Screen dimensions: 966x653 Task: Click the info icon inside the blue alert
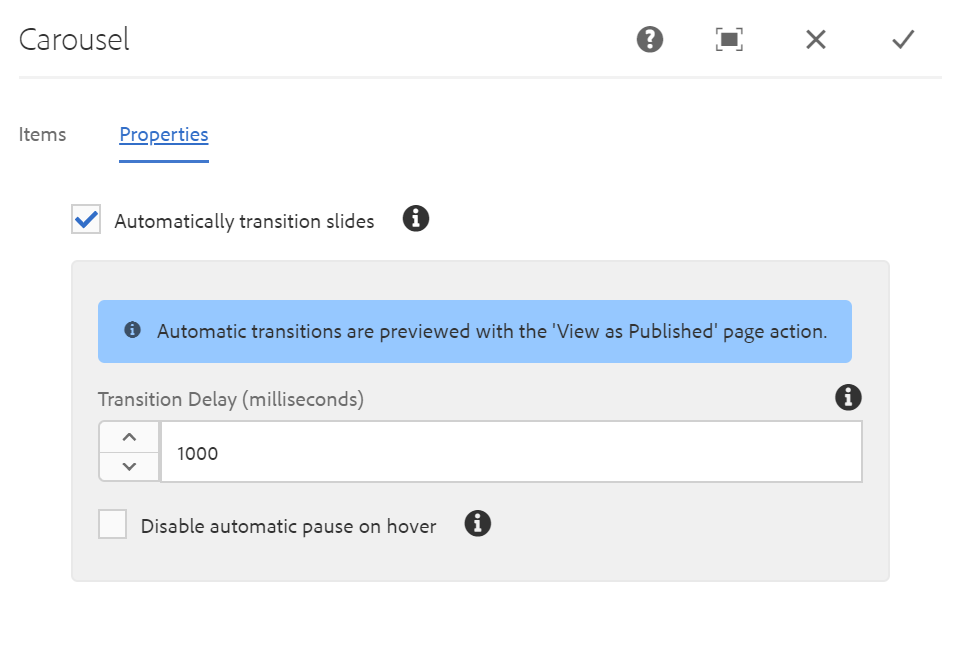coord(132,330)
